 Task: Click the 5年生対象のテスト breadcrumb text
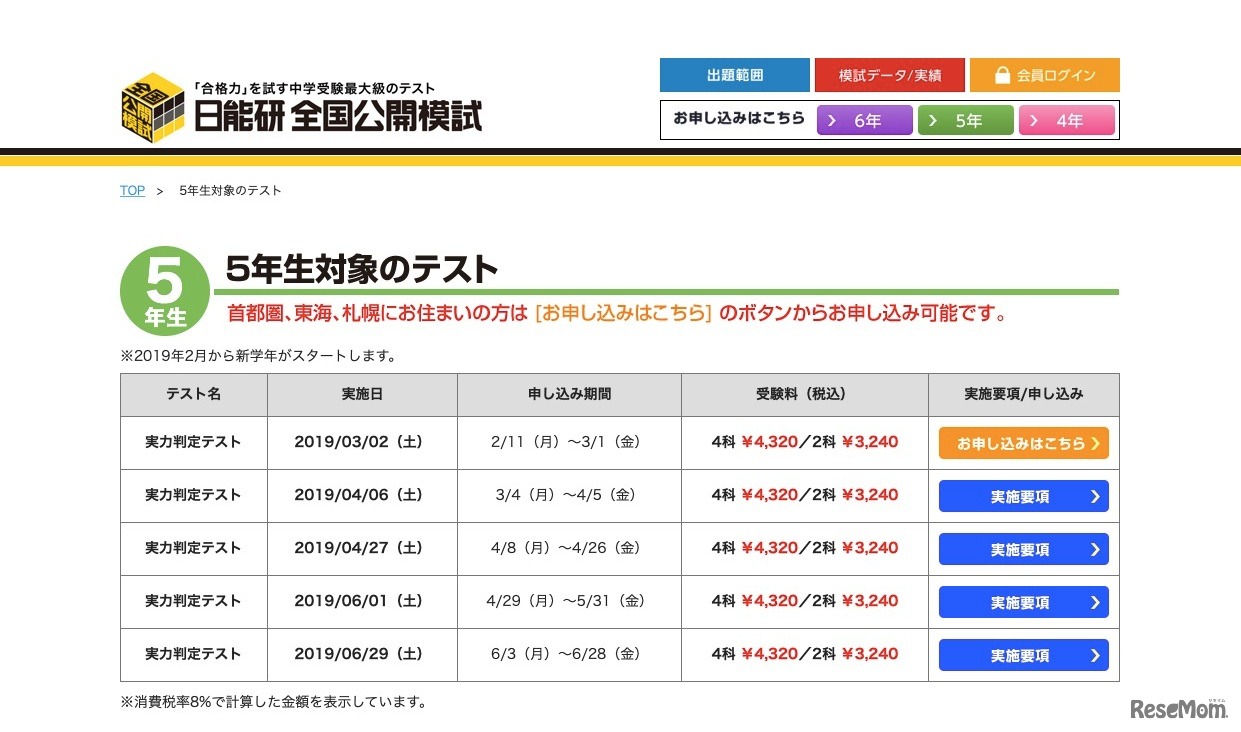228,190
